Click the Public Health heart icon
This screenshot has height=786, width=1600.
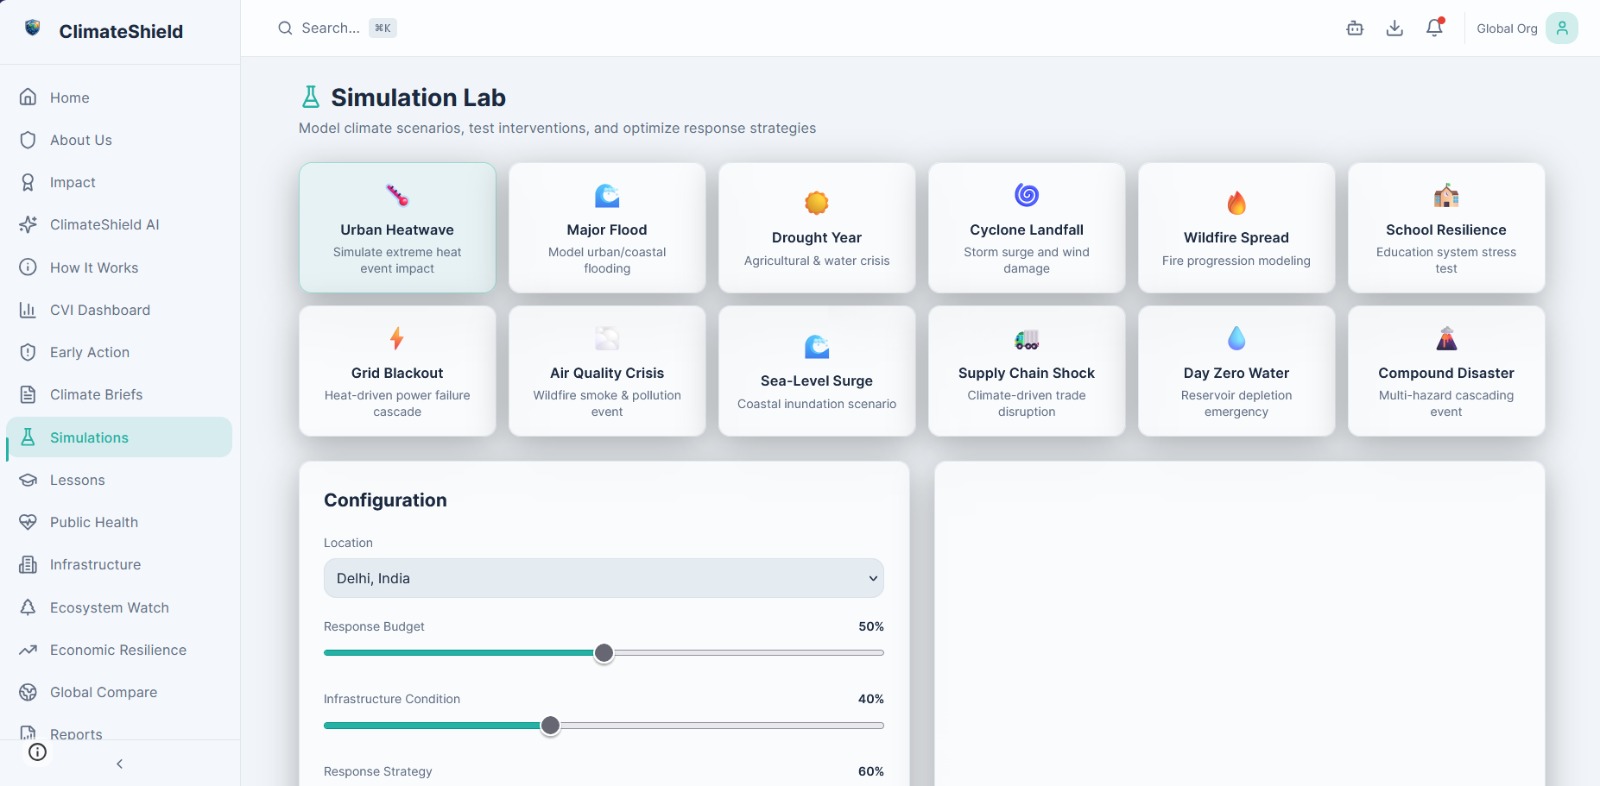pos(28,522)
